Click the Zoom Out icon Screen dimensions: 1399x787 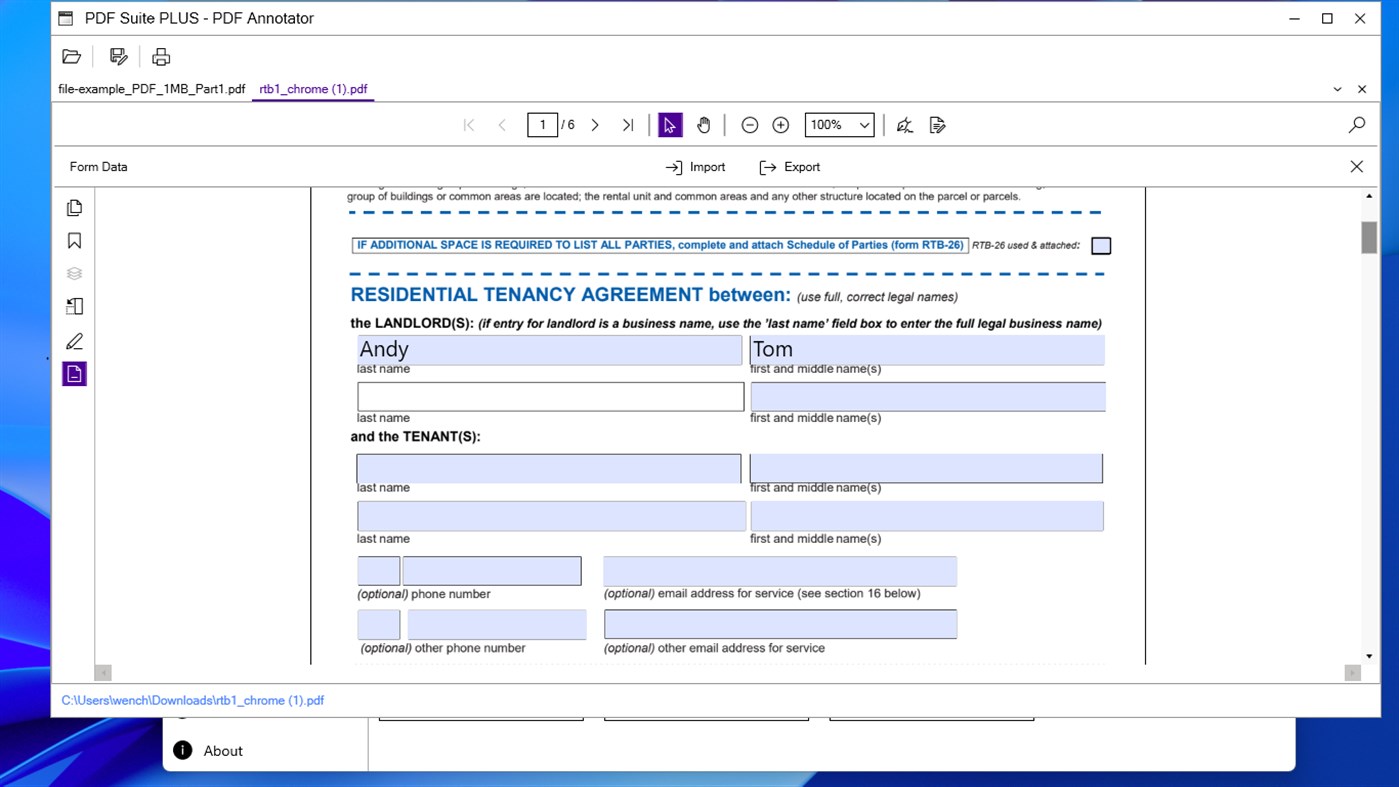[x=749, y=124]
